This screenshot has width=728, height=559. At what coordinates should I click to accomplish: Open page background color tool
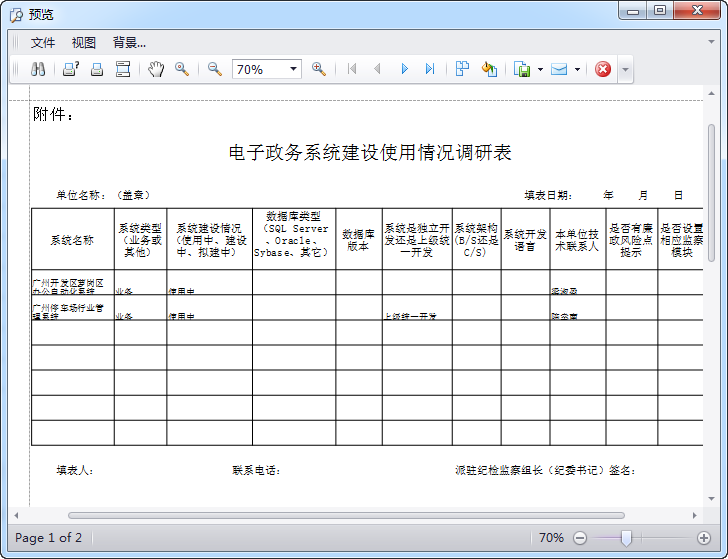tap(489, 69)
